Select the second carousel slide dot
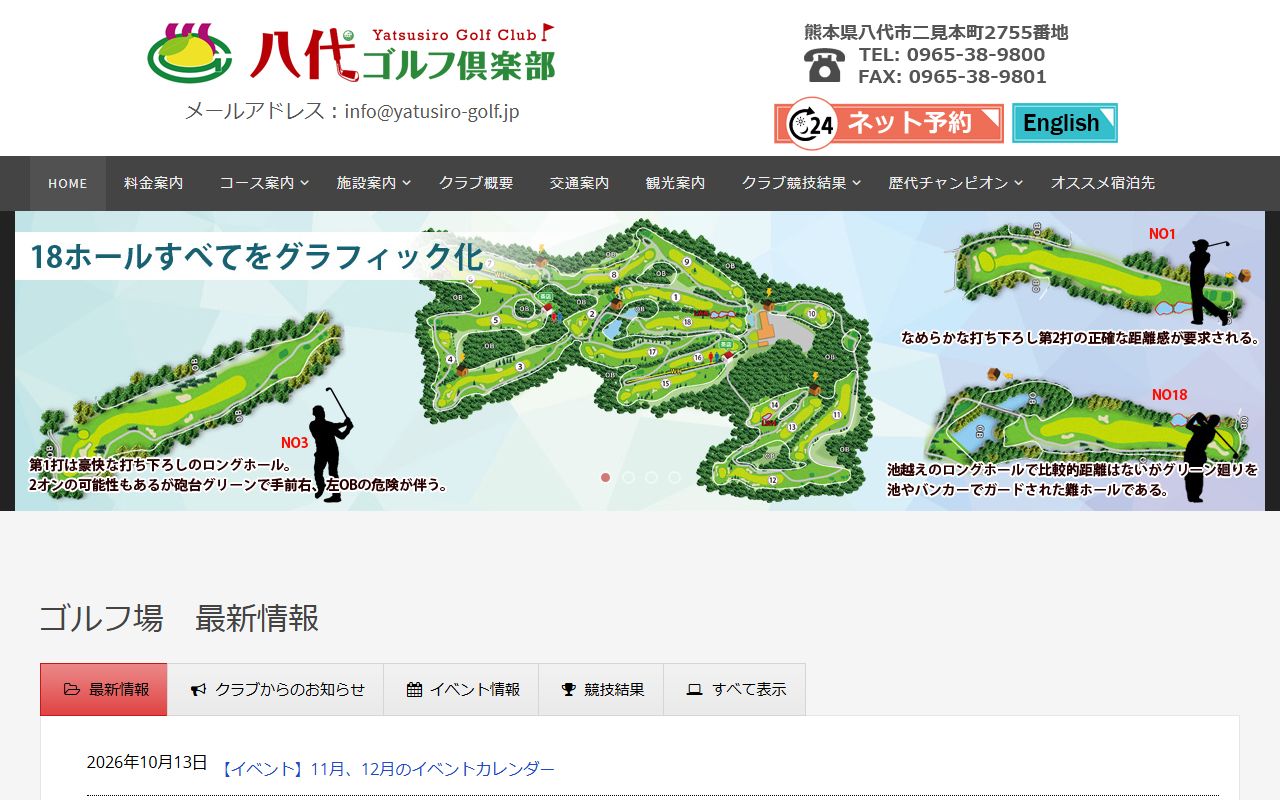The image size is (1280, 800). click(628, 477)
